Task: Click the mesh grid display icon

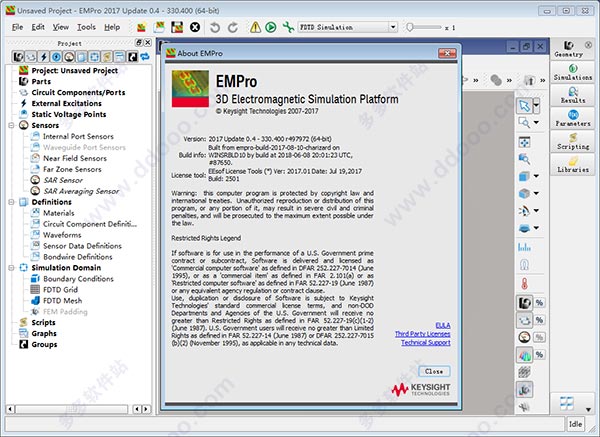Action: pyautogui.click(x=524, y=372)
